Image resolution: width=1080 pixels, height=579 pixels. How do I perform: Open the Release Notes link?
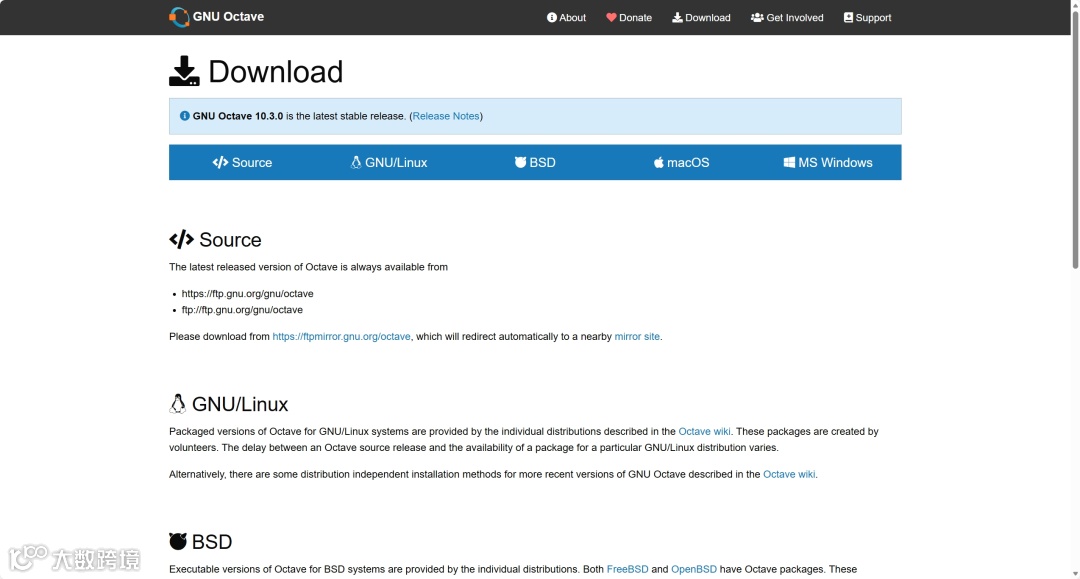(446, 116)
